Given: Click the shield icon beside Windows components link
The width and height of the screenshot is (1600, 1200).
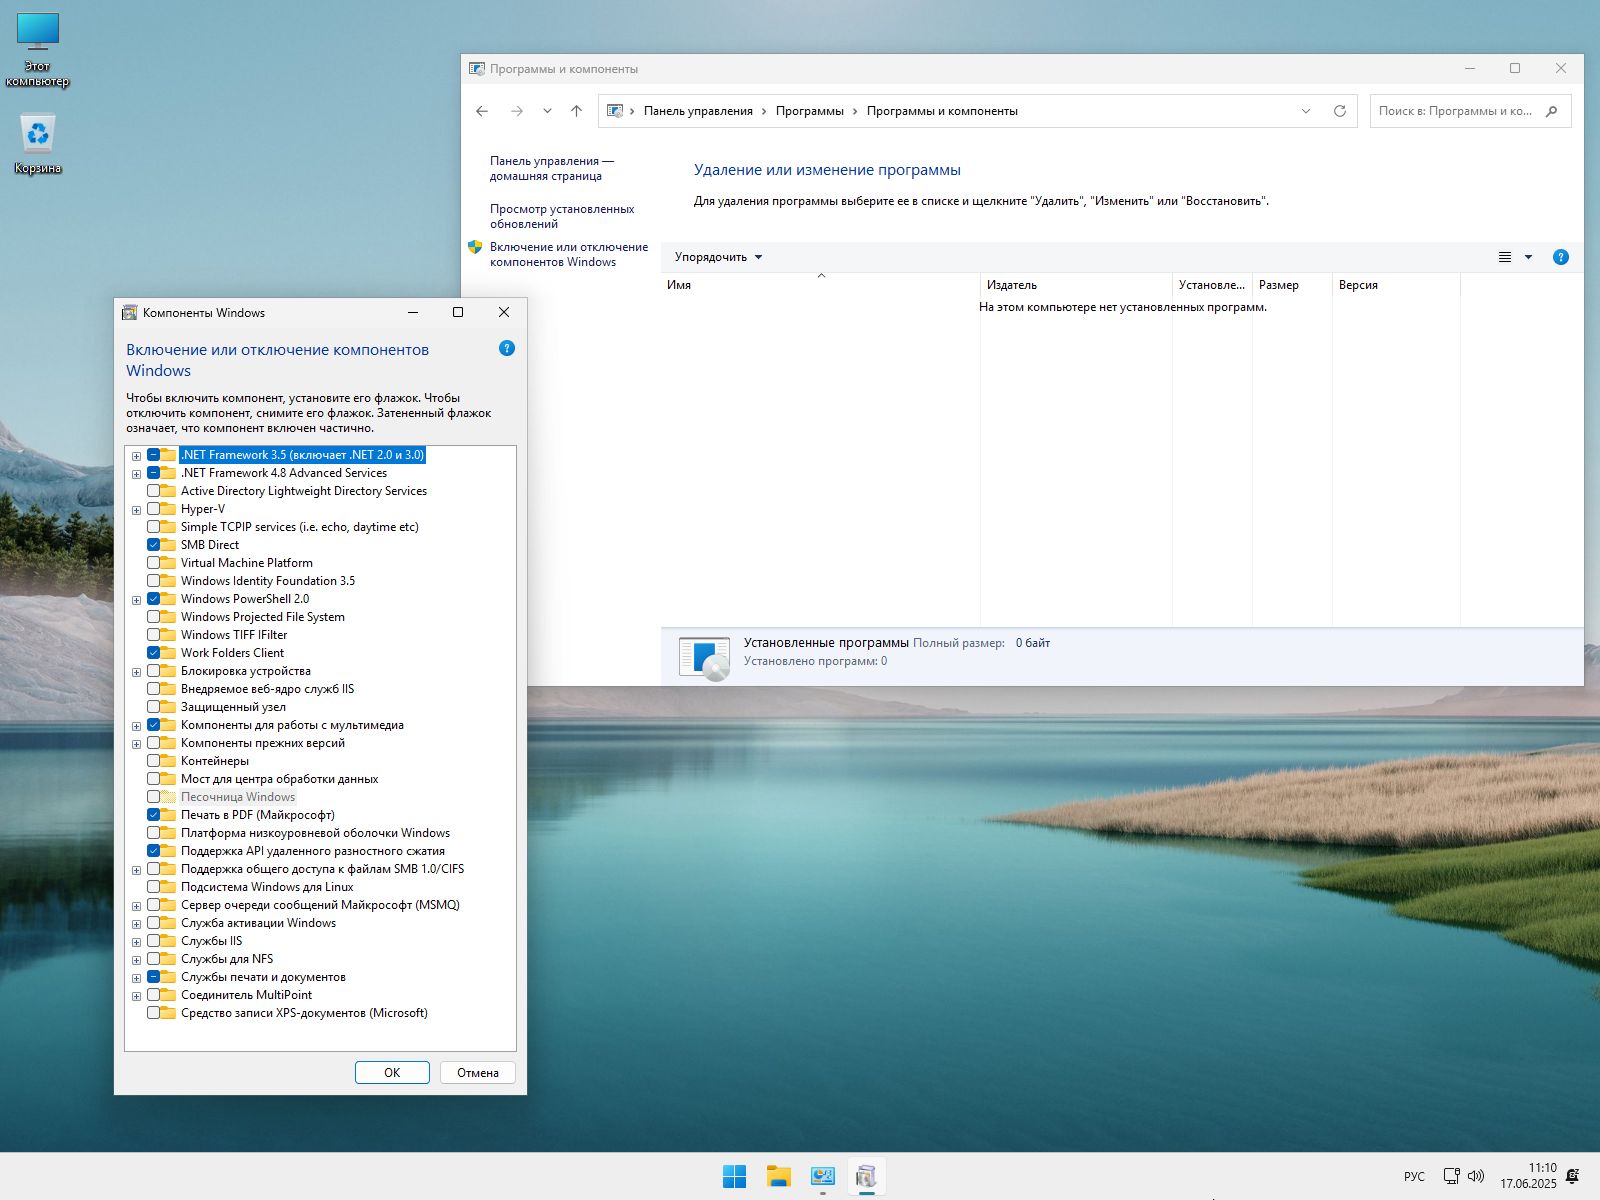Looking at the screenshot, I should point(475,247).
